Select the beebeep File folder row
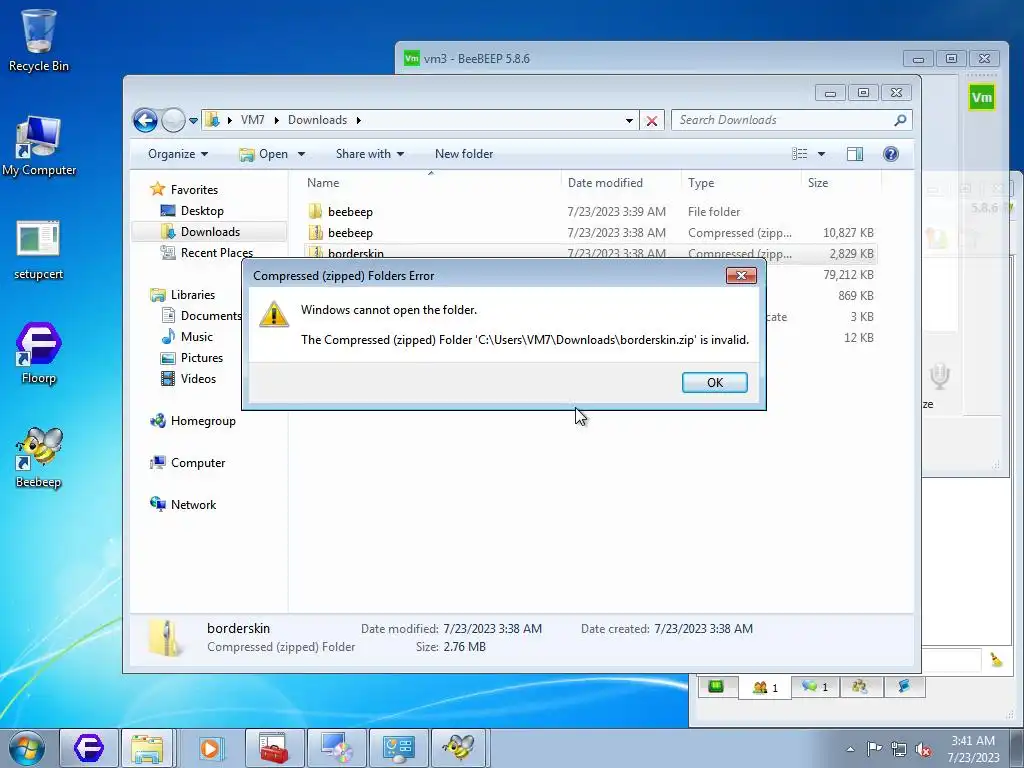The height and width of the screenshot is (768, 1024). [x=590, y=212]
